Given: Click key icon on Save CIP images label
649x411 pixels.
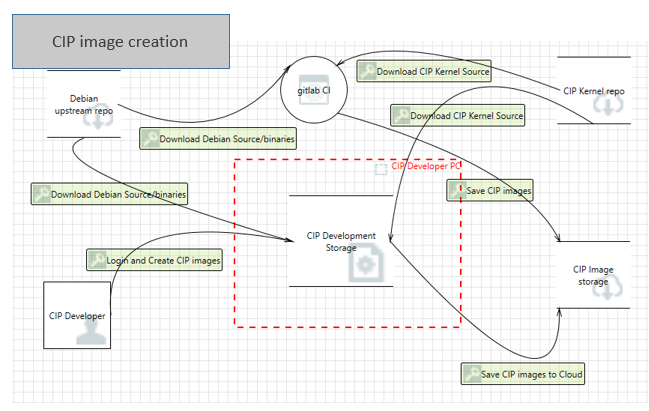Looking at the screenshot, I should [457, 190].
